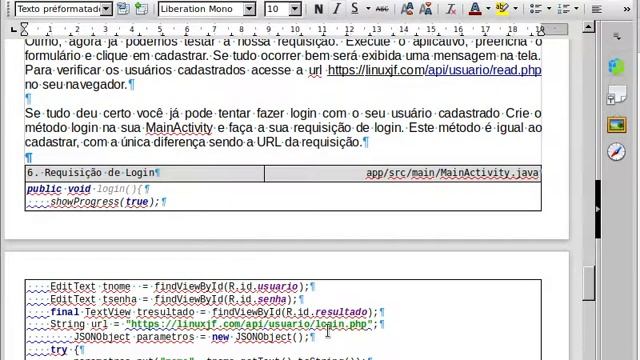Apply the yellow highlighting color
The height and width of the screenshot is (360, 640).
click(x=502, y=9)
